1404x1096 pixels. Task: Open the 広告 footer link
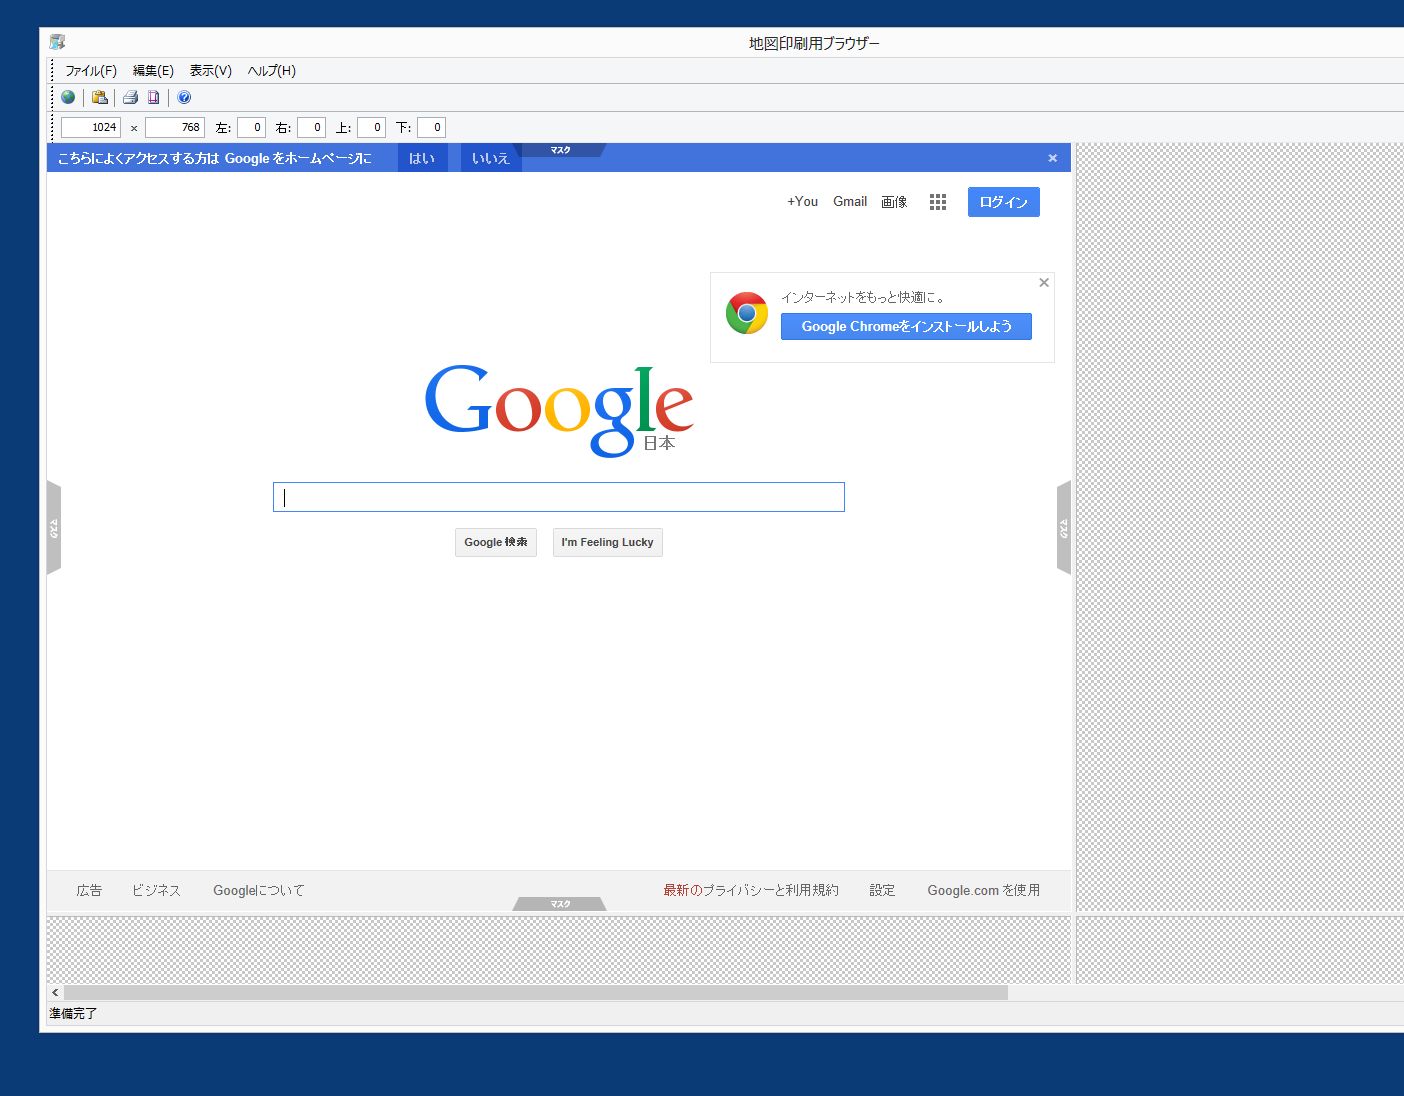tap(89, 890)
